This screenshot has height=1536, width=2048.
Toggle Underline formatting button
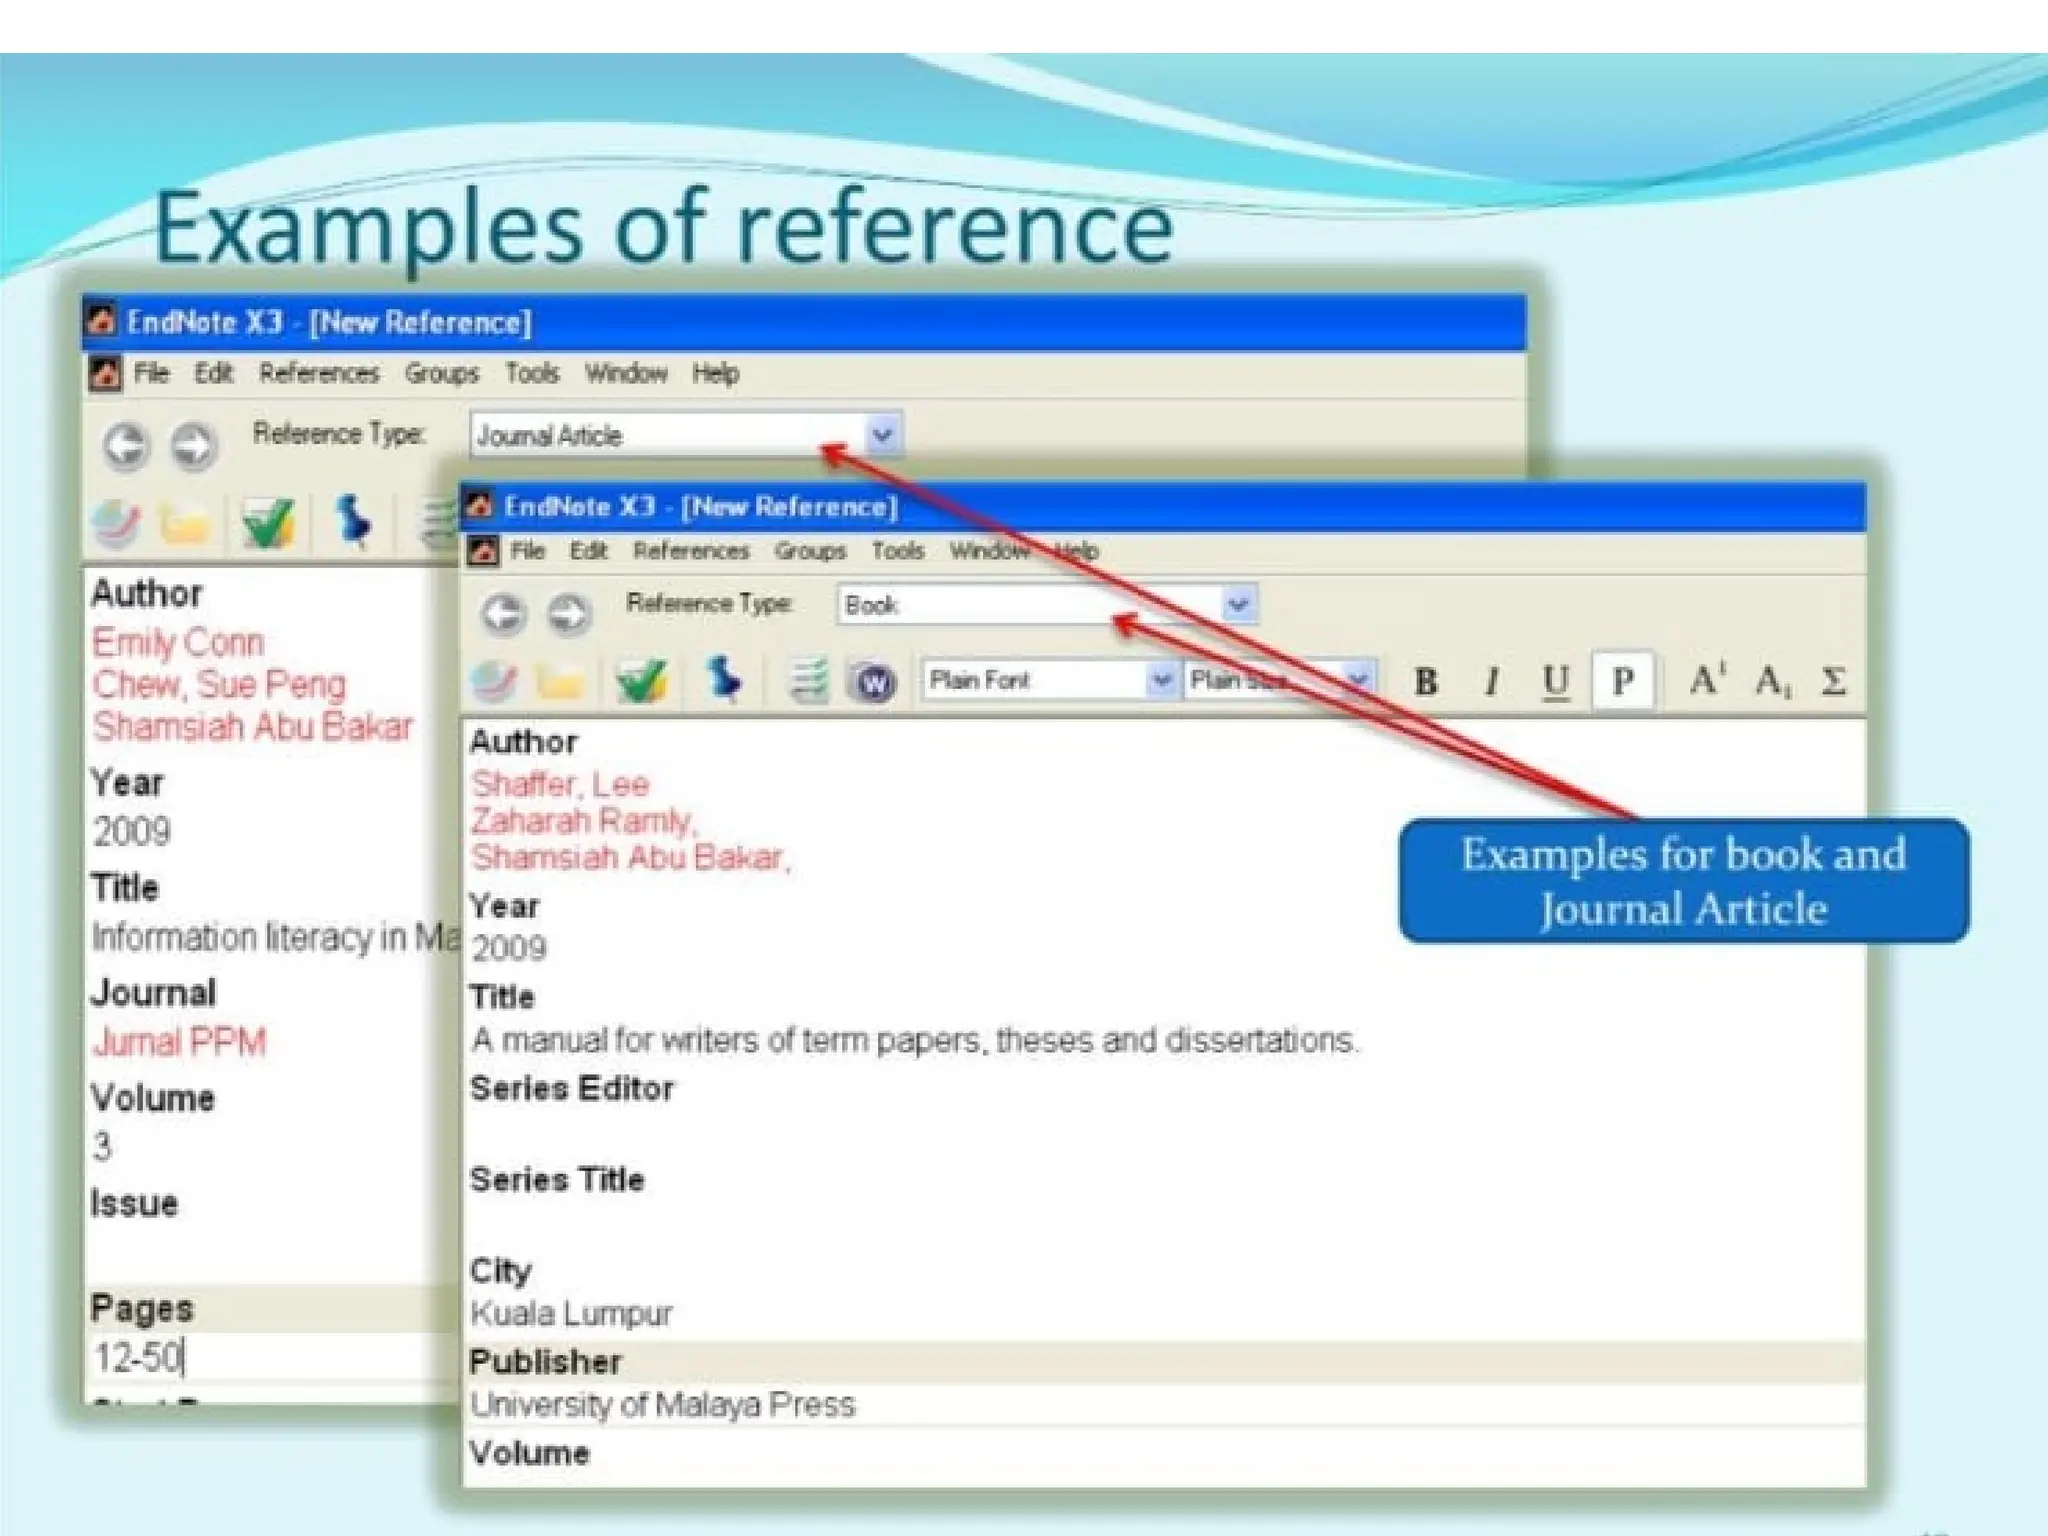click(x=1555, y=682)
